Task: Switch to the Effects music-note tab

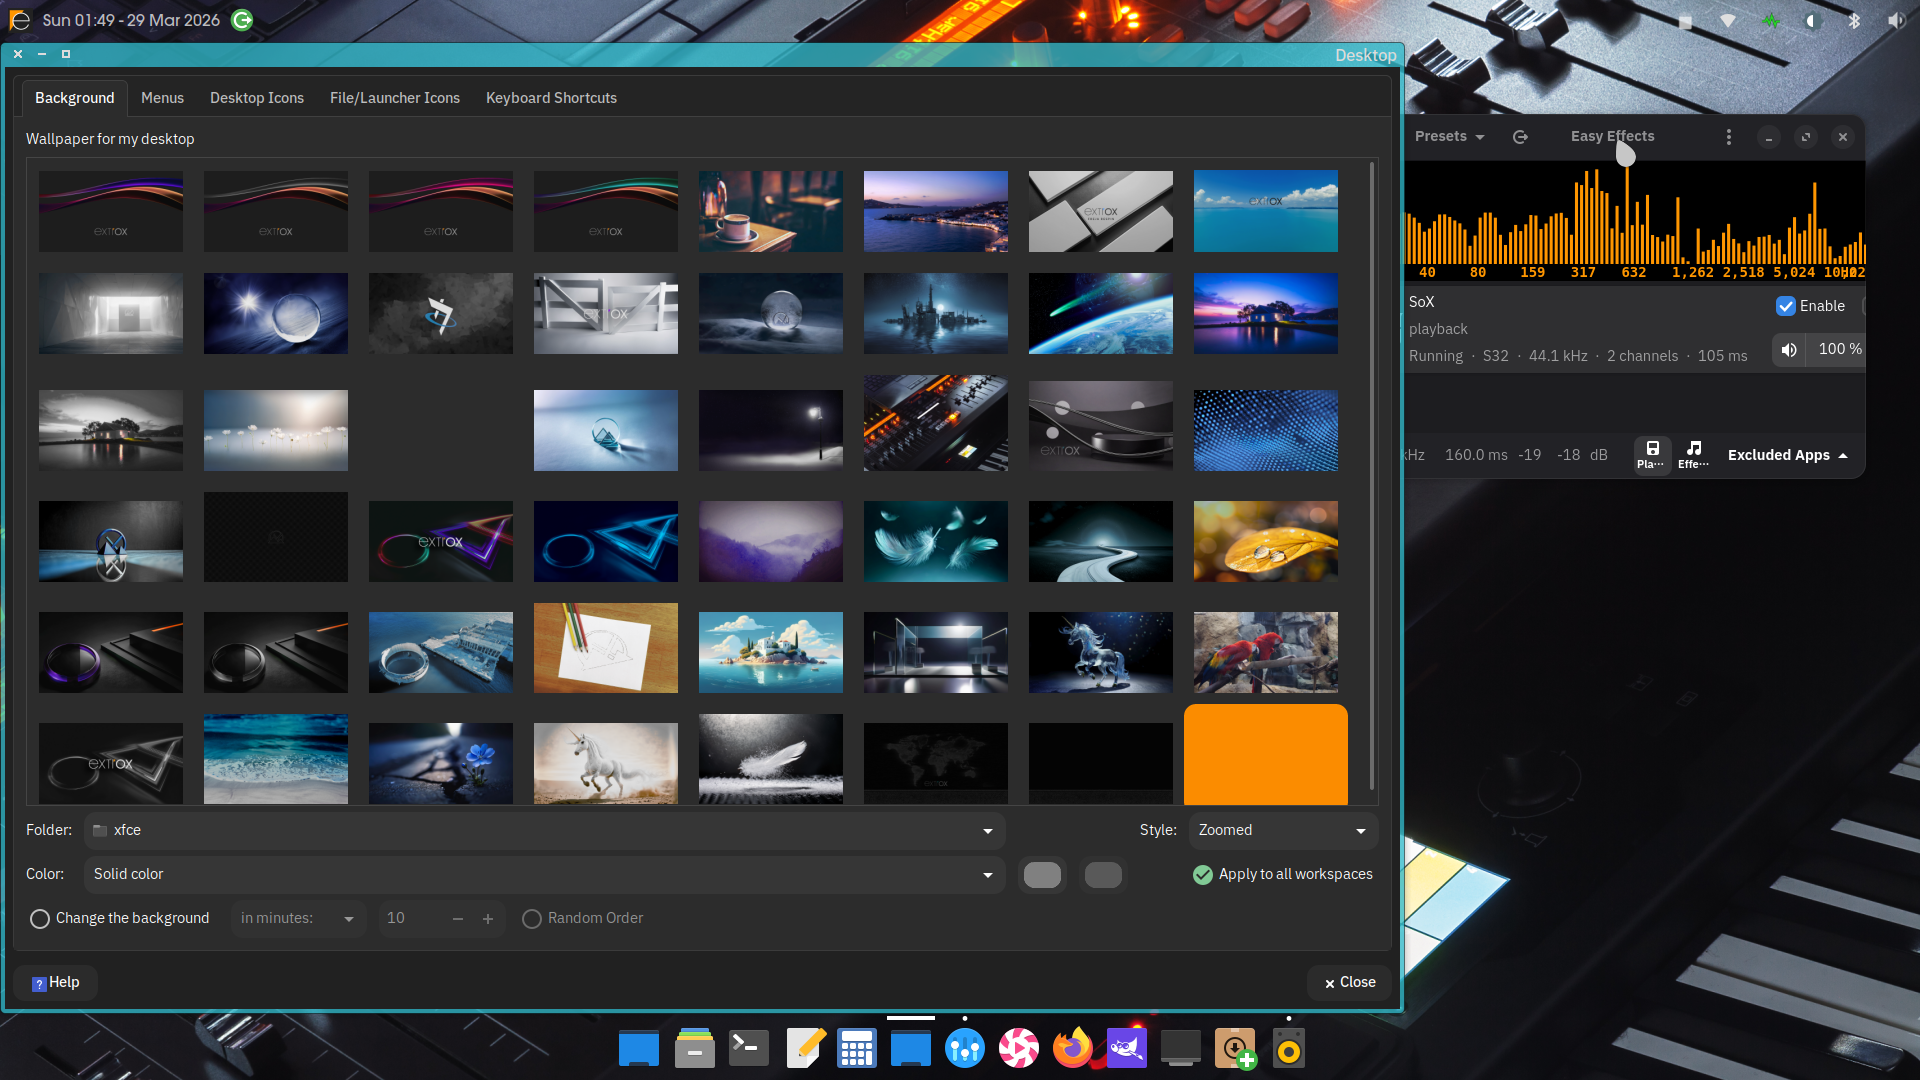Action: [1693, 454]
